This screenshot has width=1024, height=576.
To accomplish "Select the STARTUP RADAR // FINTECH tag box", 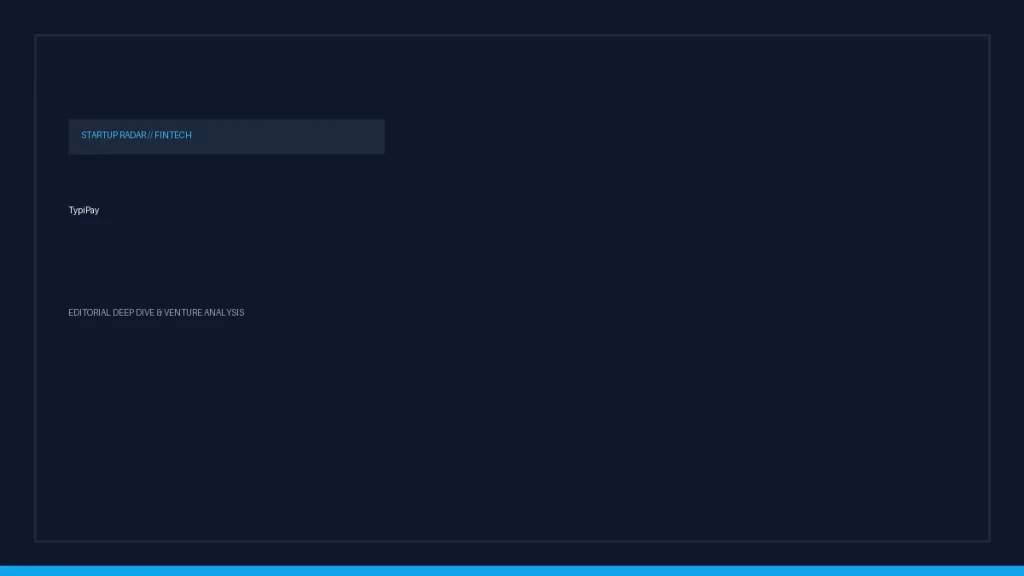I will (x=227, y=136).
